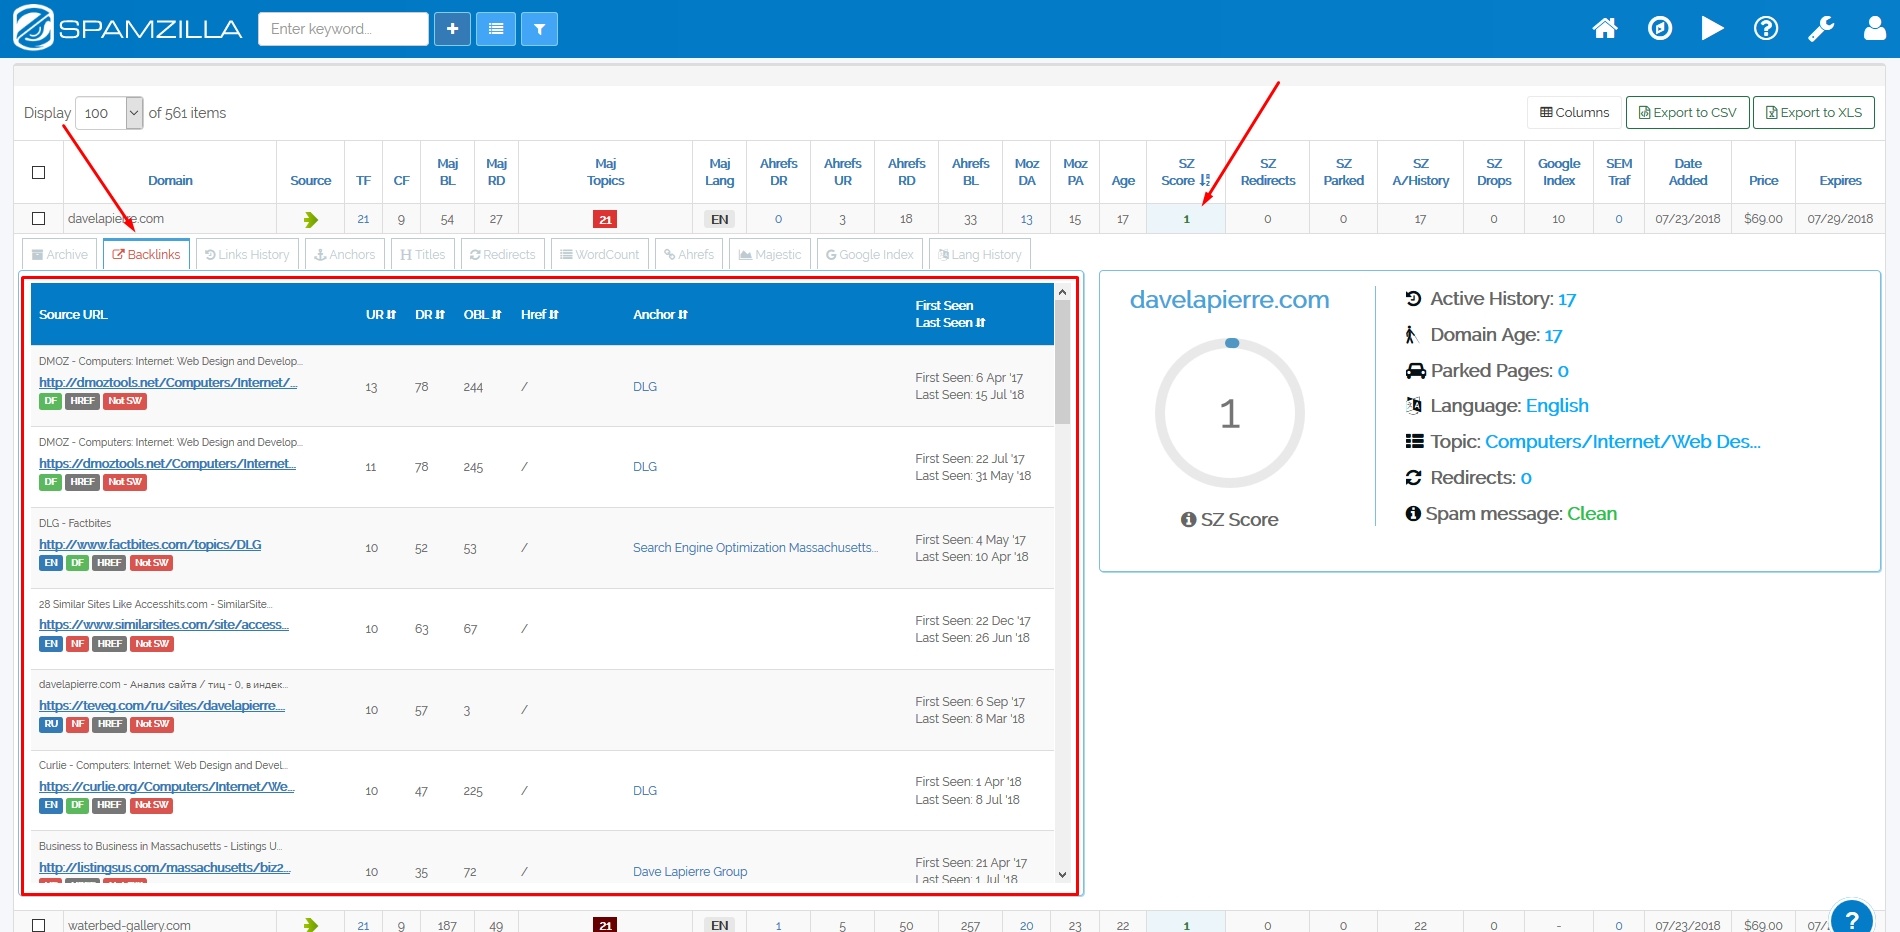This screenshot has height=932, width=1900.
Task: Click NF badge under similarsites link
Action: pyautogui.click(x=78, y=644)
